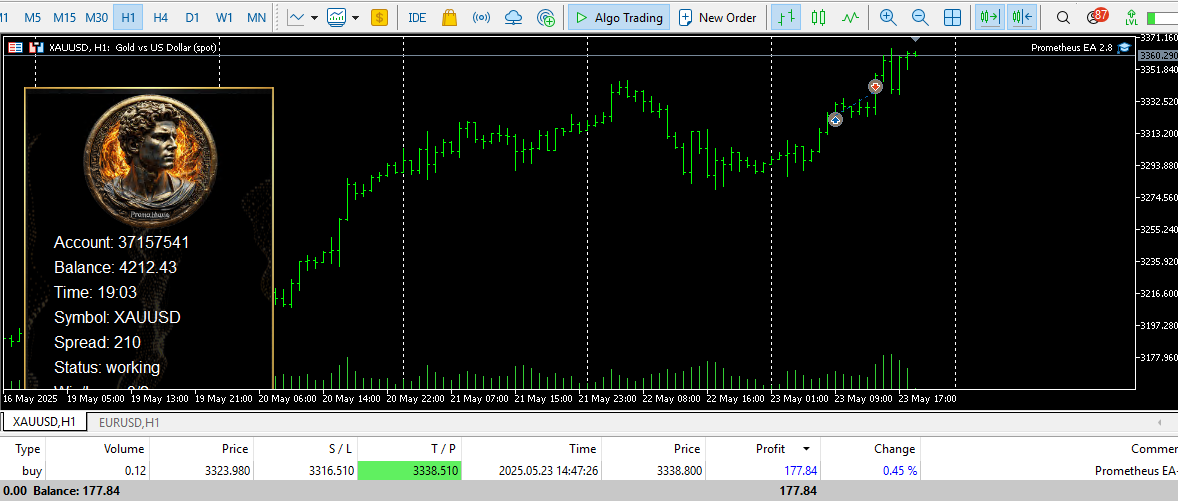Image resolution: width=1178 pixels, height=501 pixels.
Task: Click the Status: working line
Action: 107,367
